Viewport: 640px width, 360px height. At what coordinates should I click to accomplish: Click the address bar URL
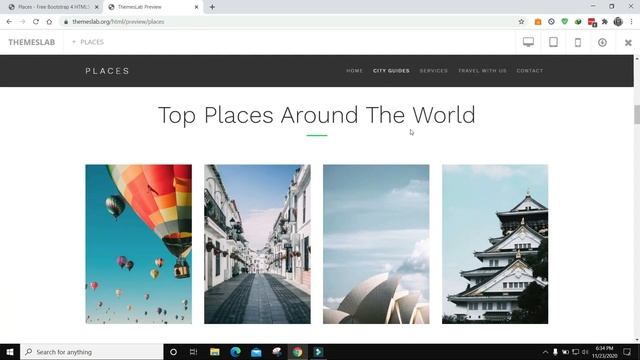[118, 22]
